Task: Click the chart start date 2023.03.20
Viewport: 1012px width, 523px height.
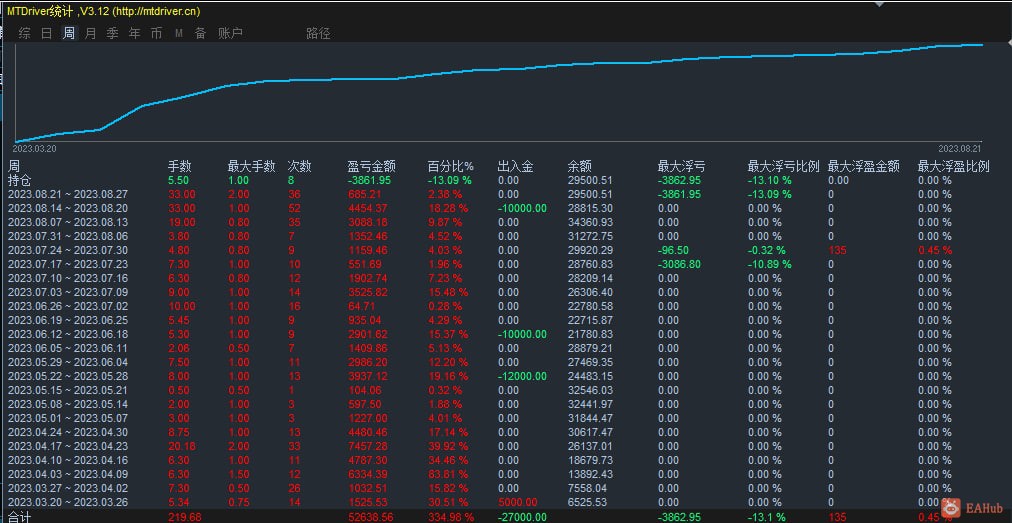Action: coord(34,148)
